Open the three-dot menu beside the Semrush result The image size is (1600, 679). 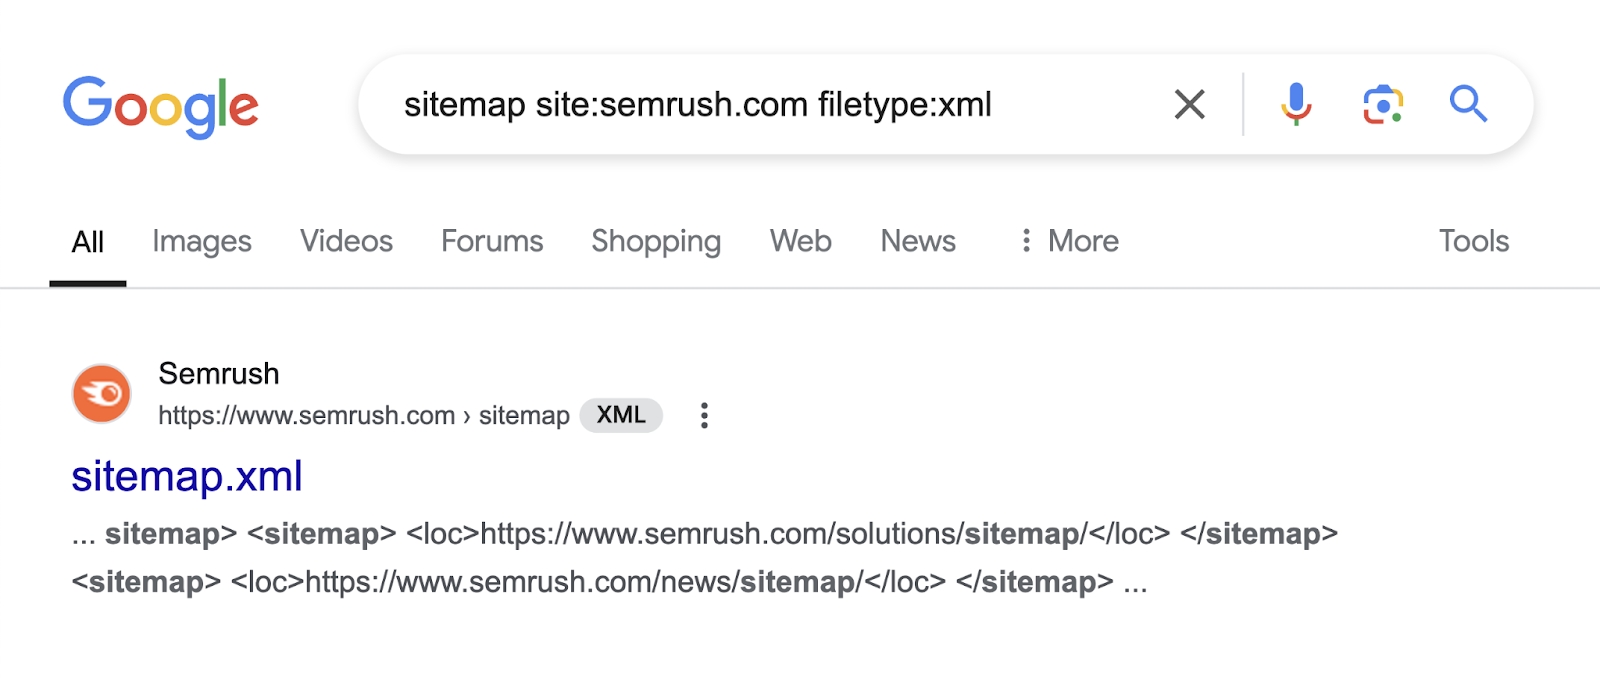coord(703,415)
